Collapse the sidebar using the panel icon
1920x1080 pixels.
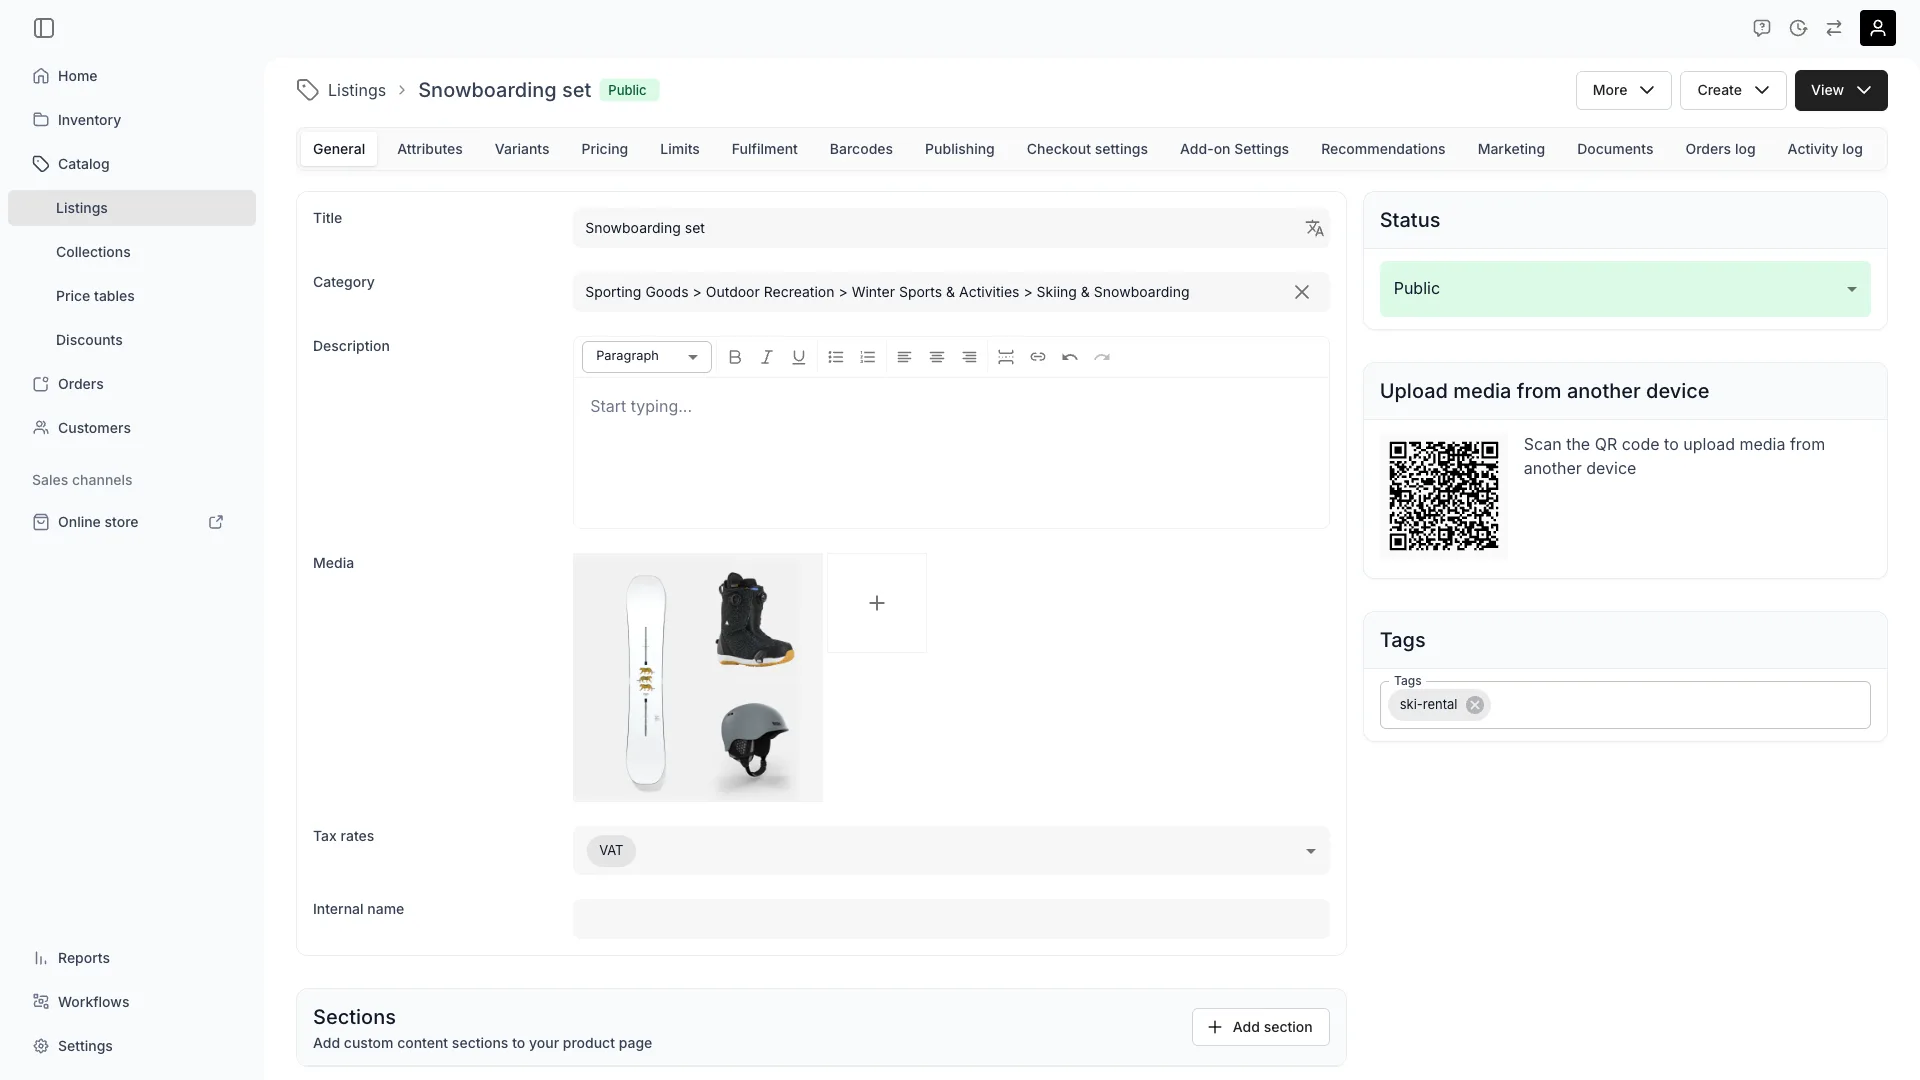coord(44,28)
